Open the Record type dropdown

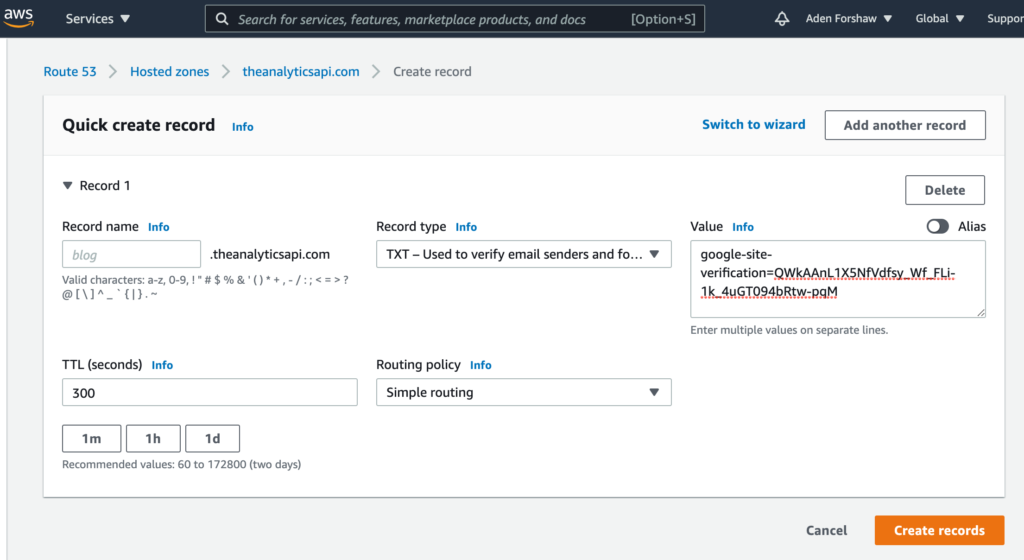(523, 254)
